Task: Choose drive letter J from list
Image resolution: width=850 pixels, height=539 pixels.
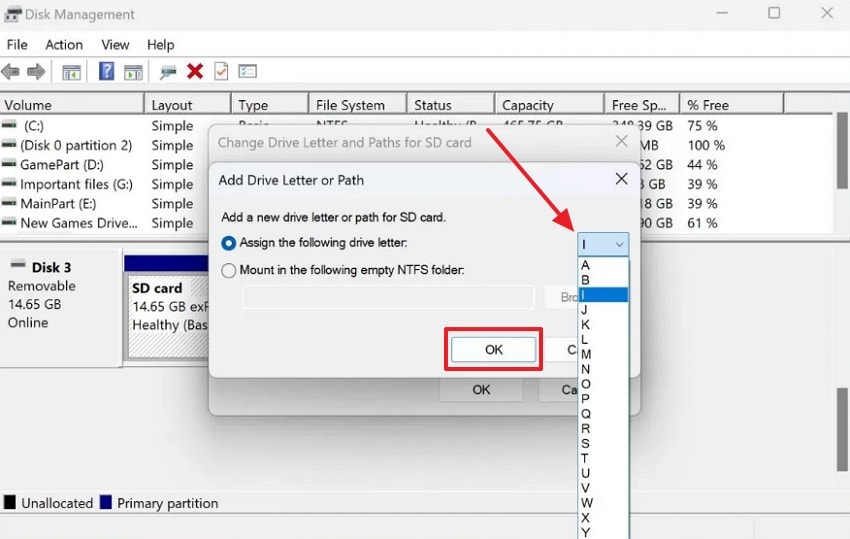Action: coord(603,310)
